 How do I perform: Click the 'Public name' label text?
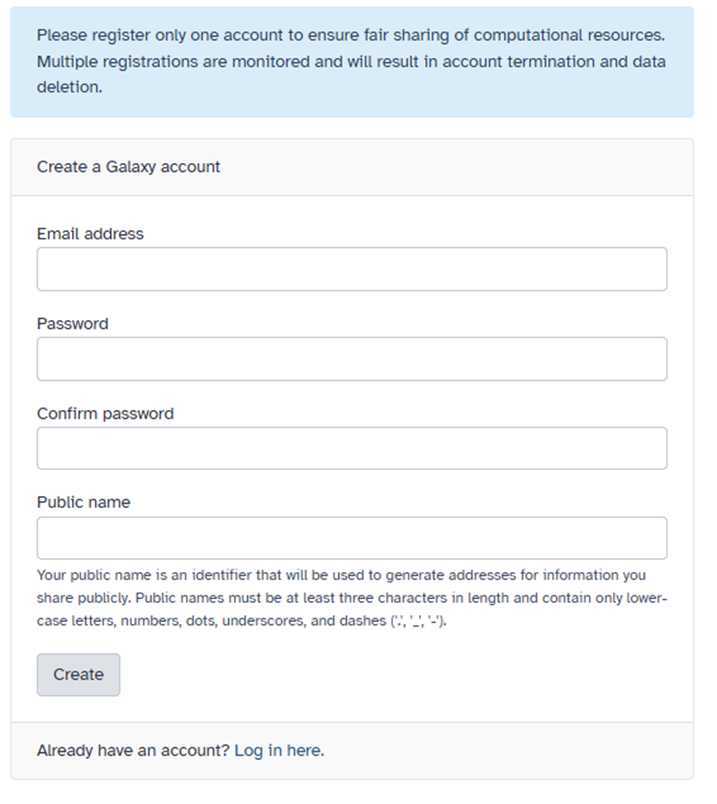coord(83,502)
